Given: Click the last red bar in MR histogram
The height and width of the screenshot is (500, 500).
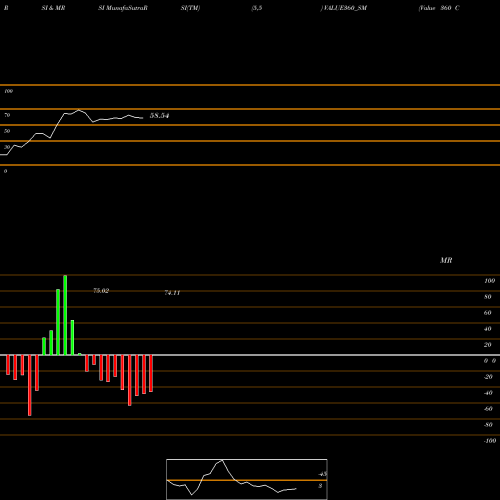Looking at the screenshot, I should point(151,373).
